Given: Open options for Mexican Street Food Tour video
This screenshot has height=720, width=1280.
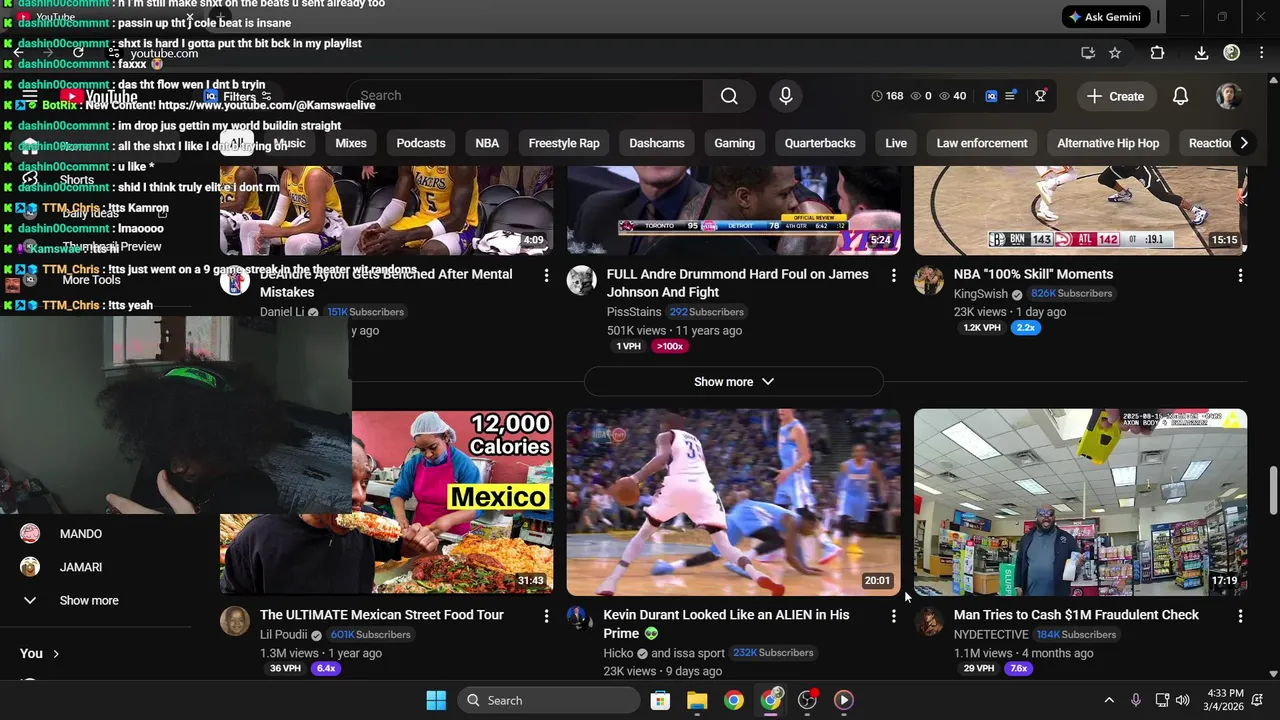Looking at the screenshot, I should tap(546, 616).
